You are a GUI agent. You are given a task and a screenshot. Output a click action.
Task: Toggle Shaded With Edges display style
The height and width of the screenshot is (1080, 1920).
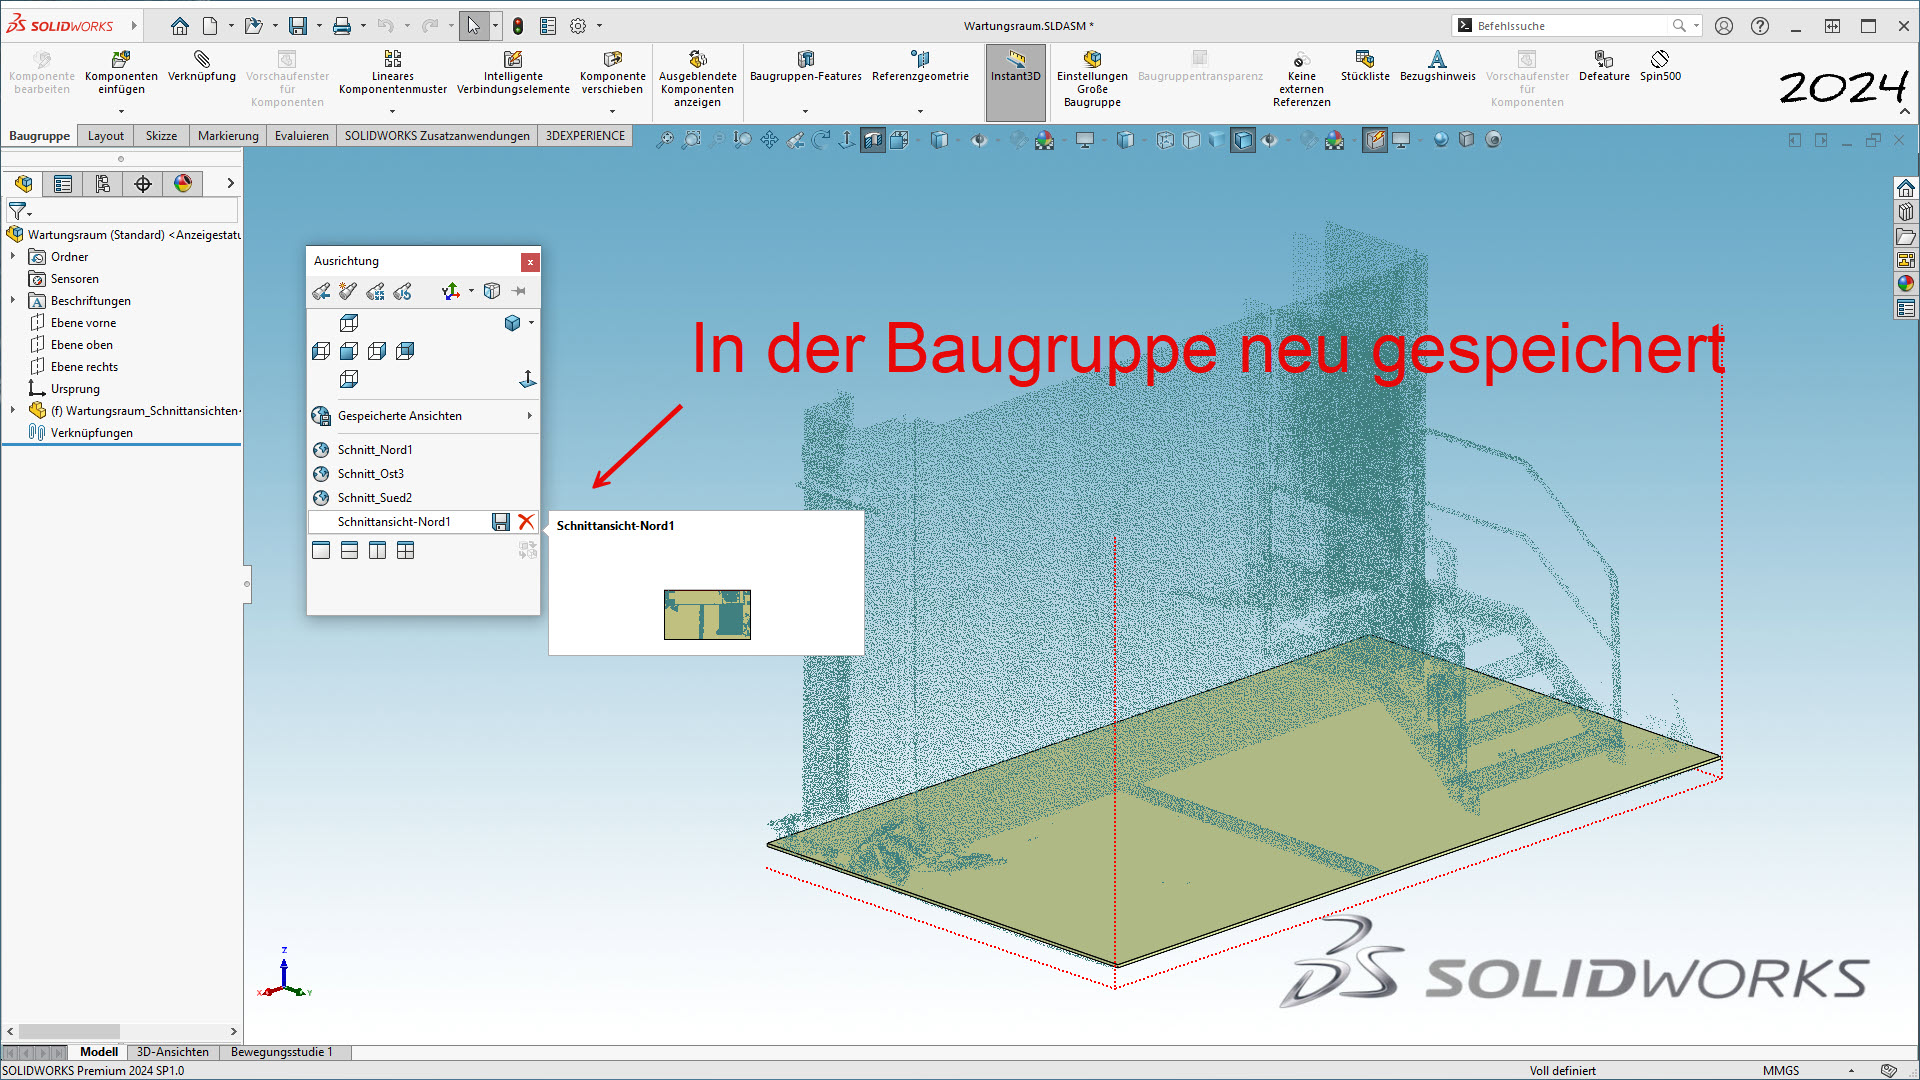click(1243, 140)
